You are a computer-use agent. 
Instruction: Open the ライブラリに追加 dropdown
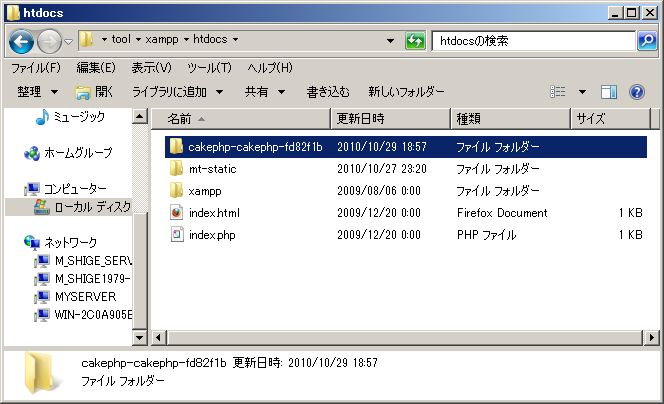[177, 91]
